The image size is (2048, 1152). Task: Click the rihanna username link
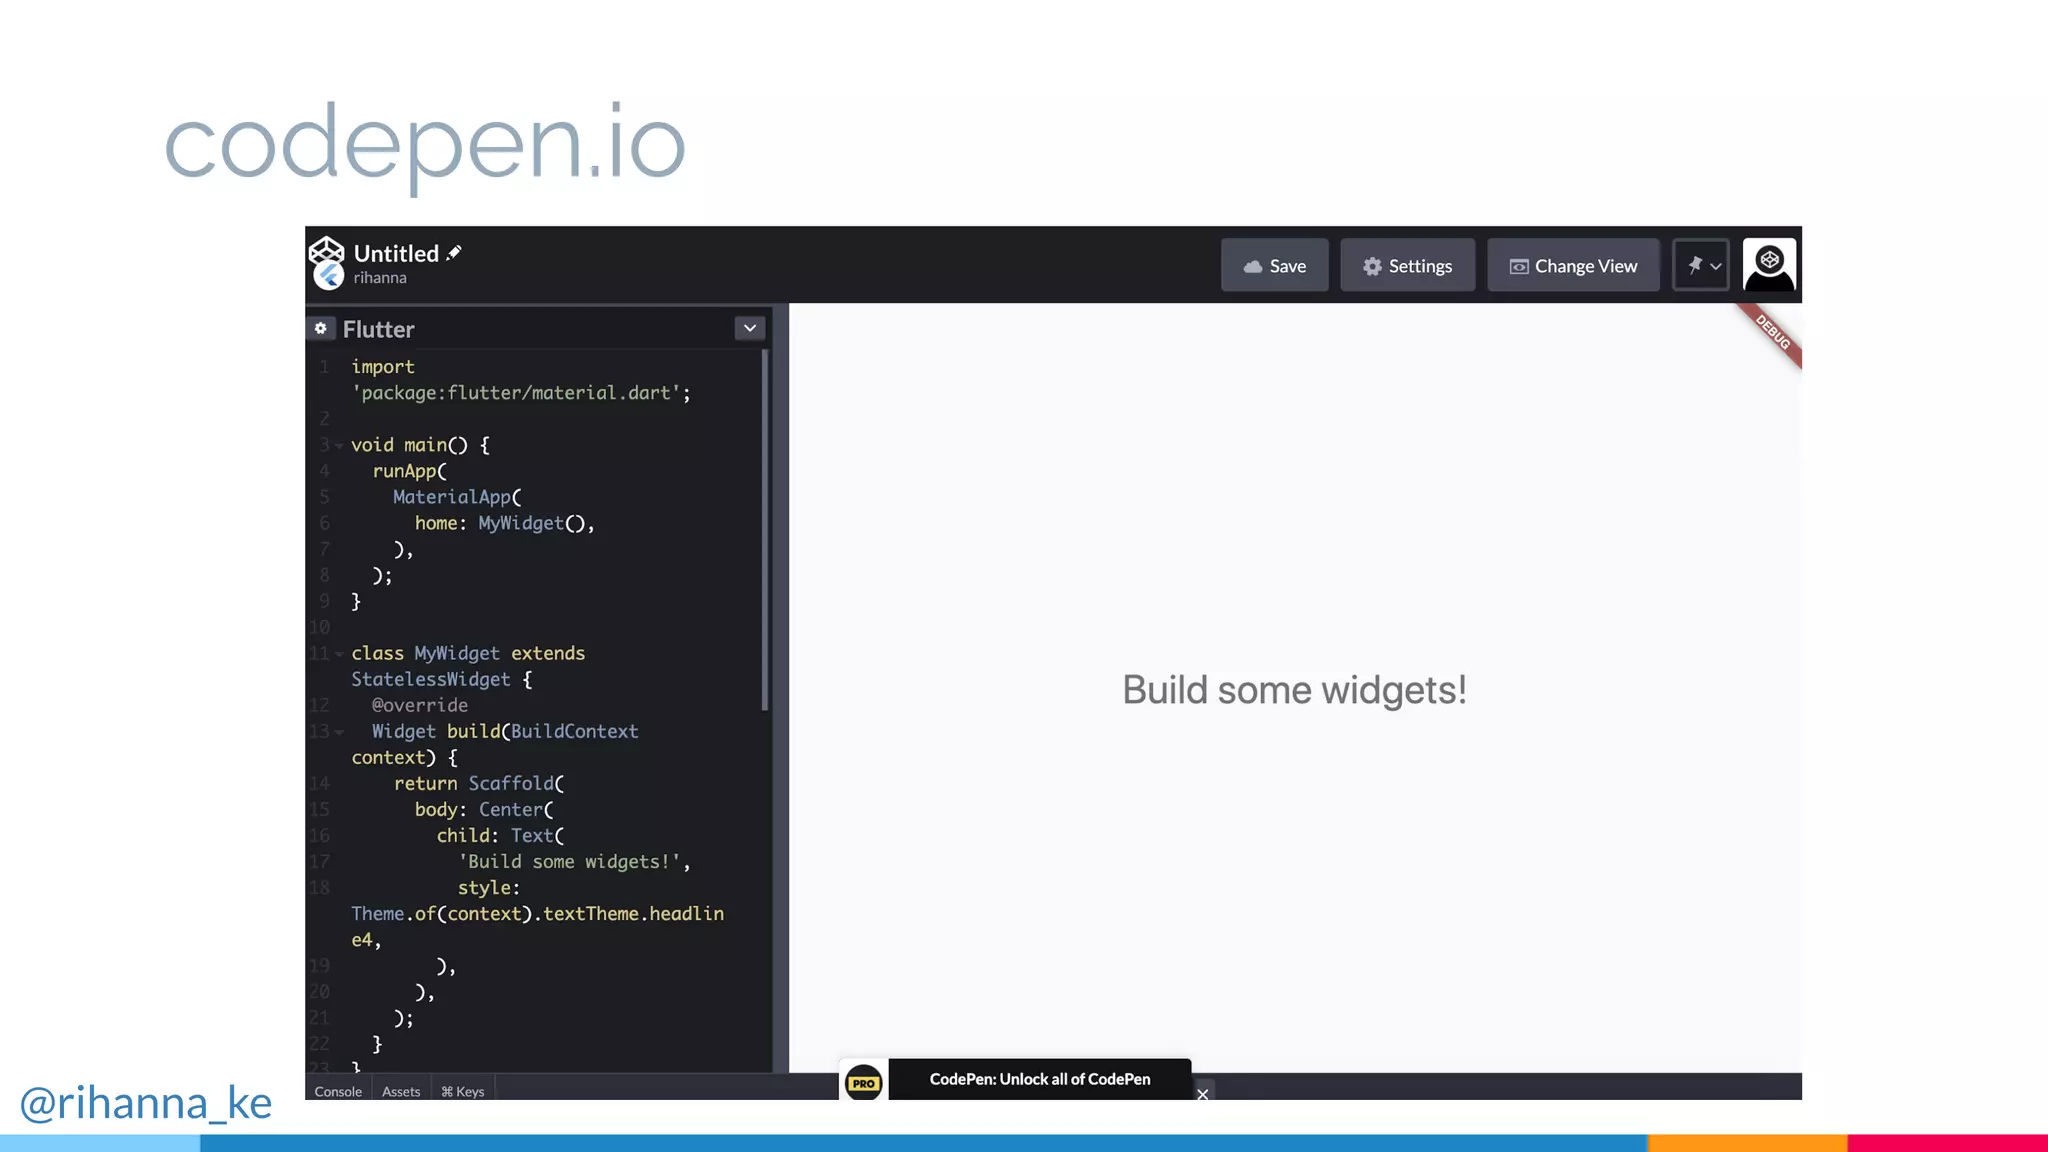(380, 278)
